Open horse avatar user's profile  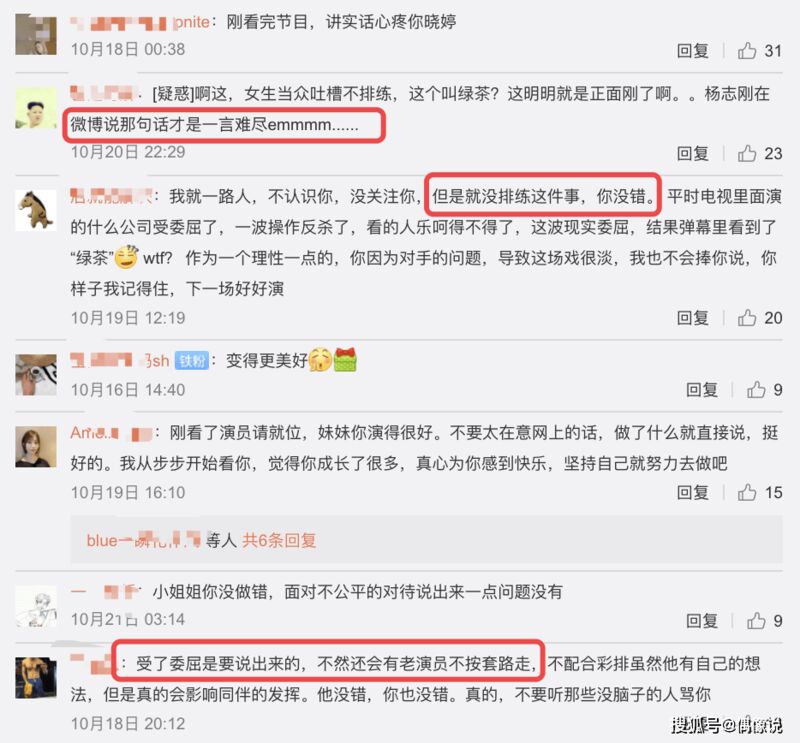pos(36,210)
